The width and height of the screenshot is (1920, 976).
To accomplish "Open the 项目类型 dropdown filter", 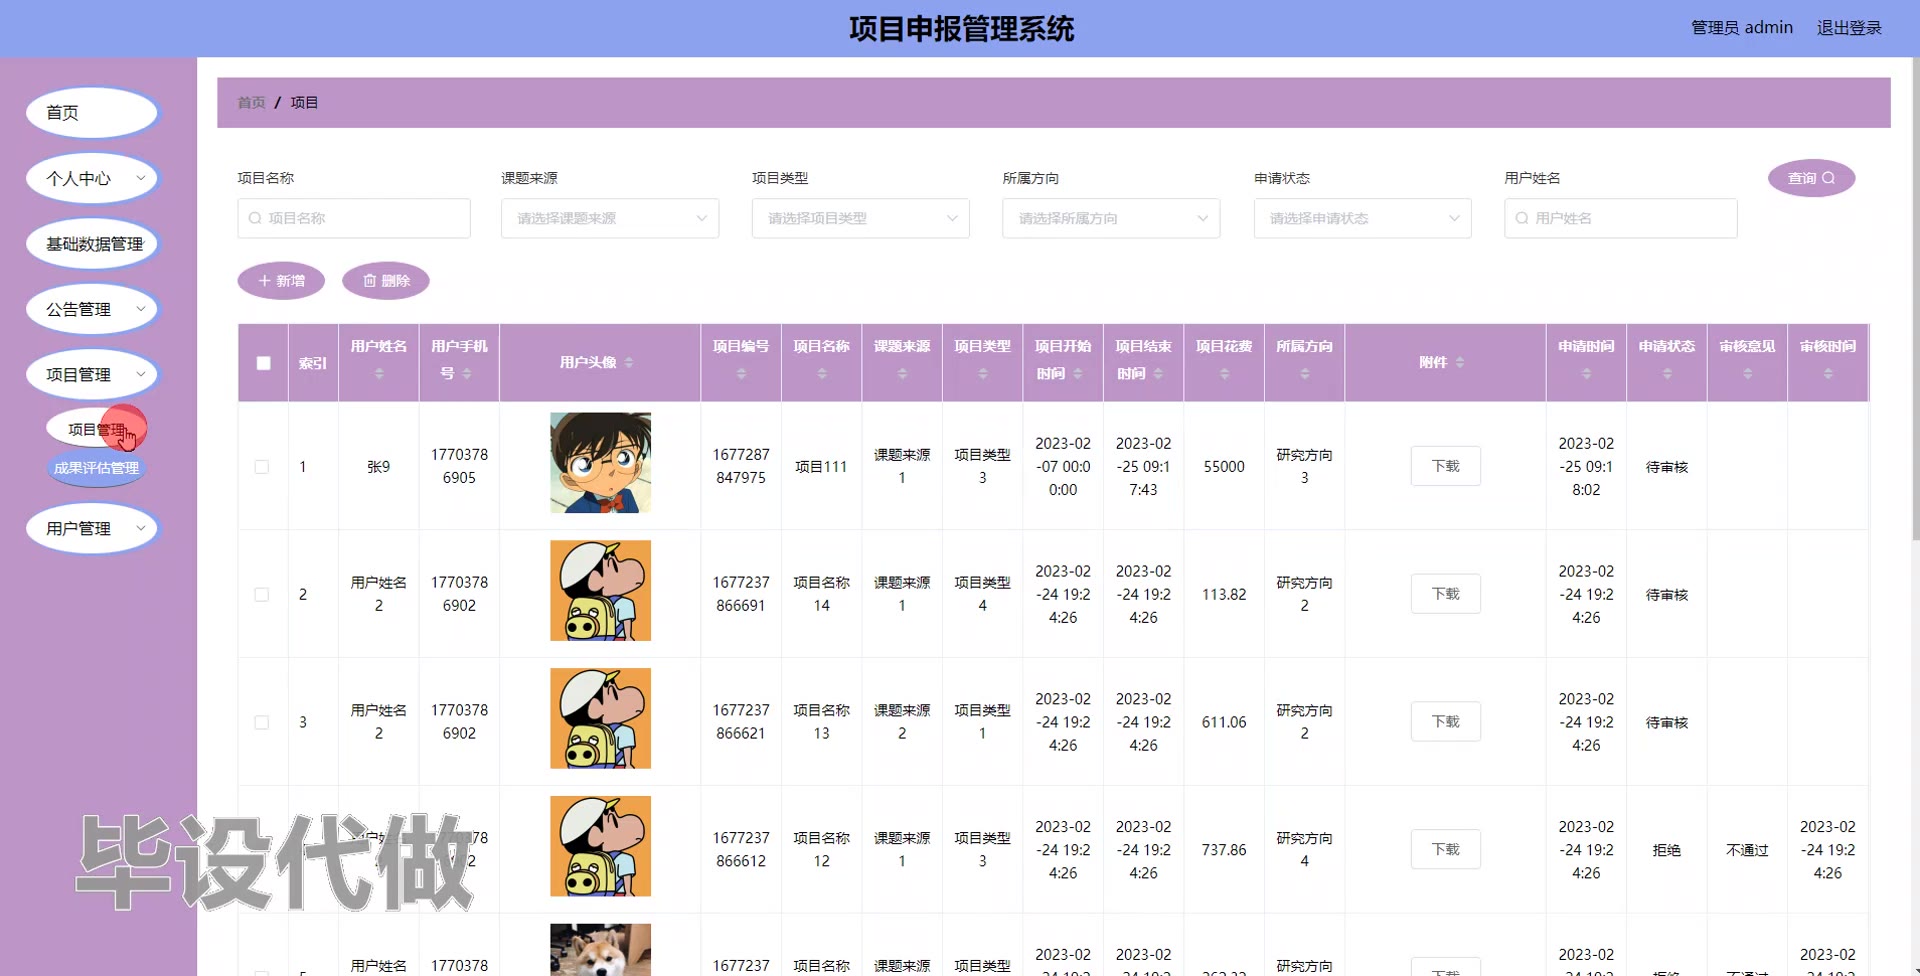I will 861,218.
